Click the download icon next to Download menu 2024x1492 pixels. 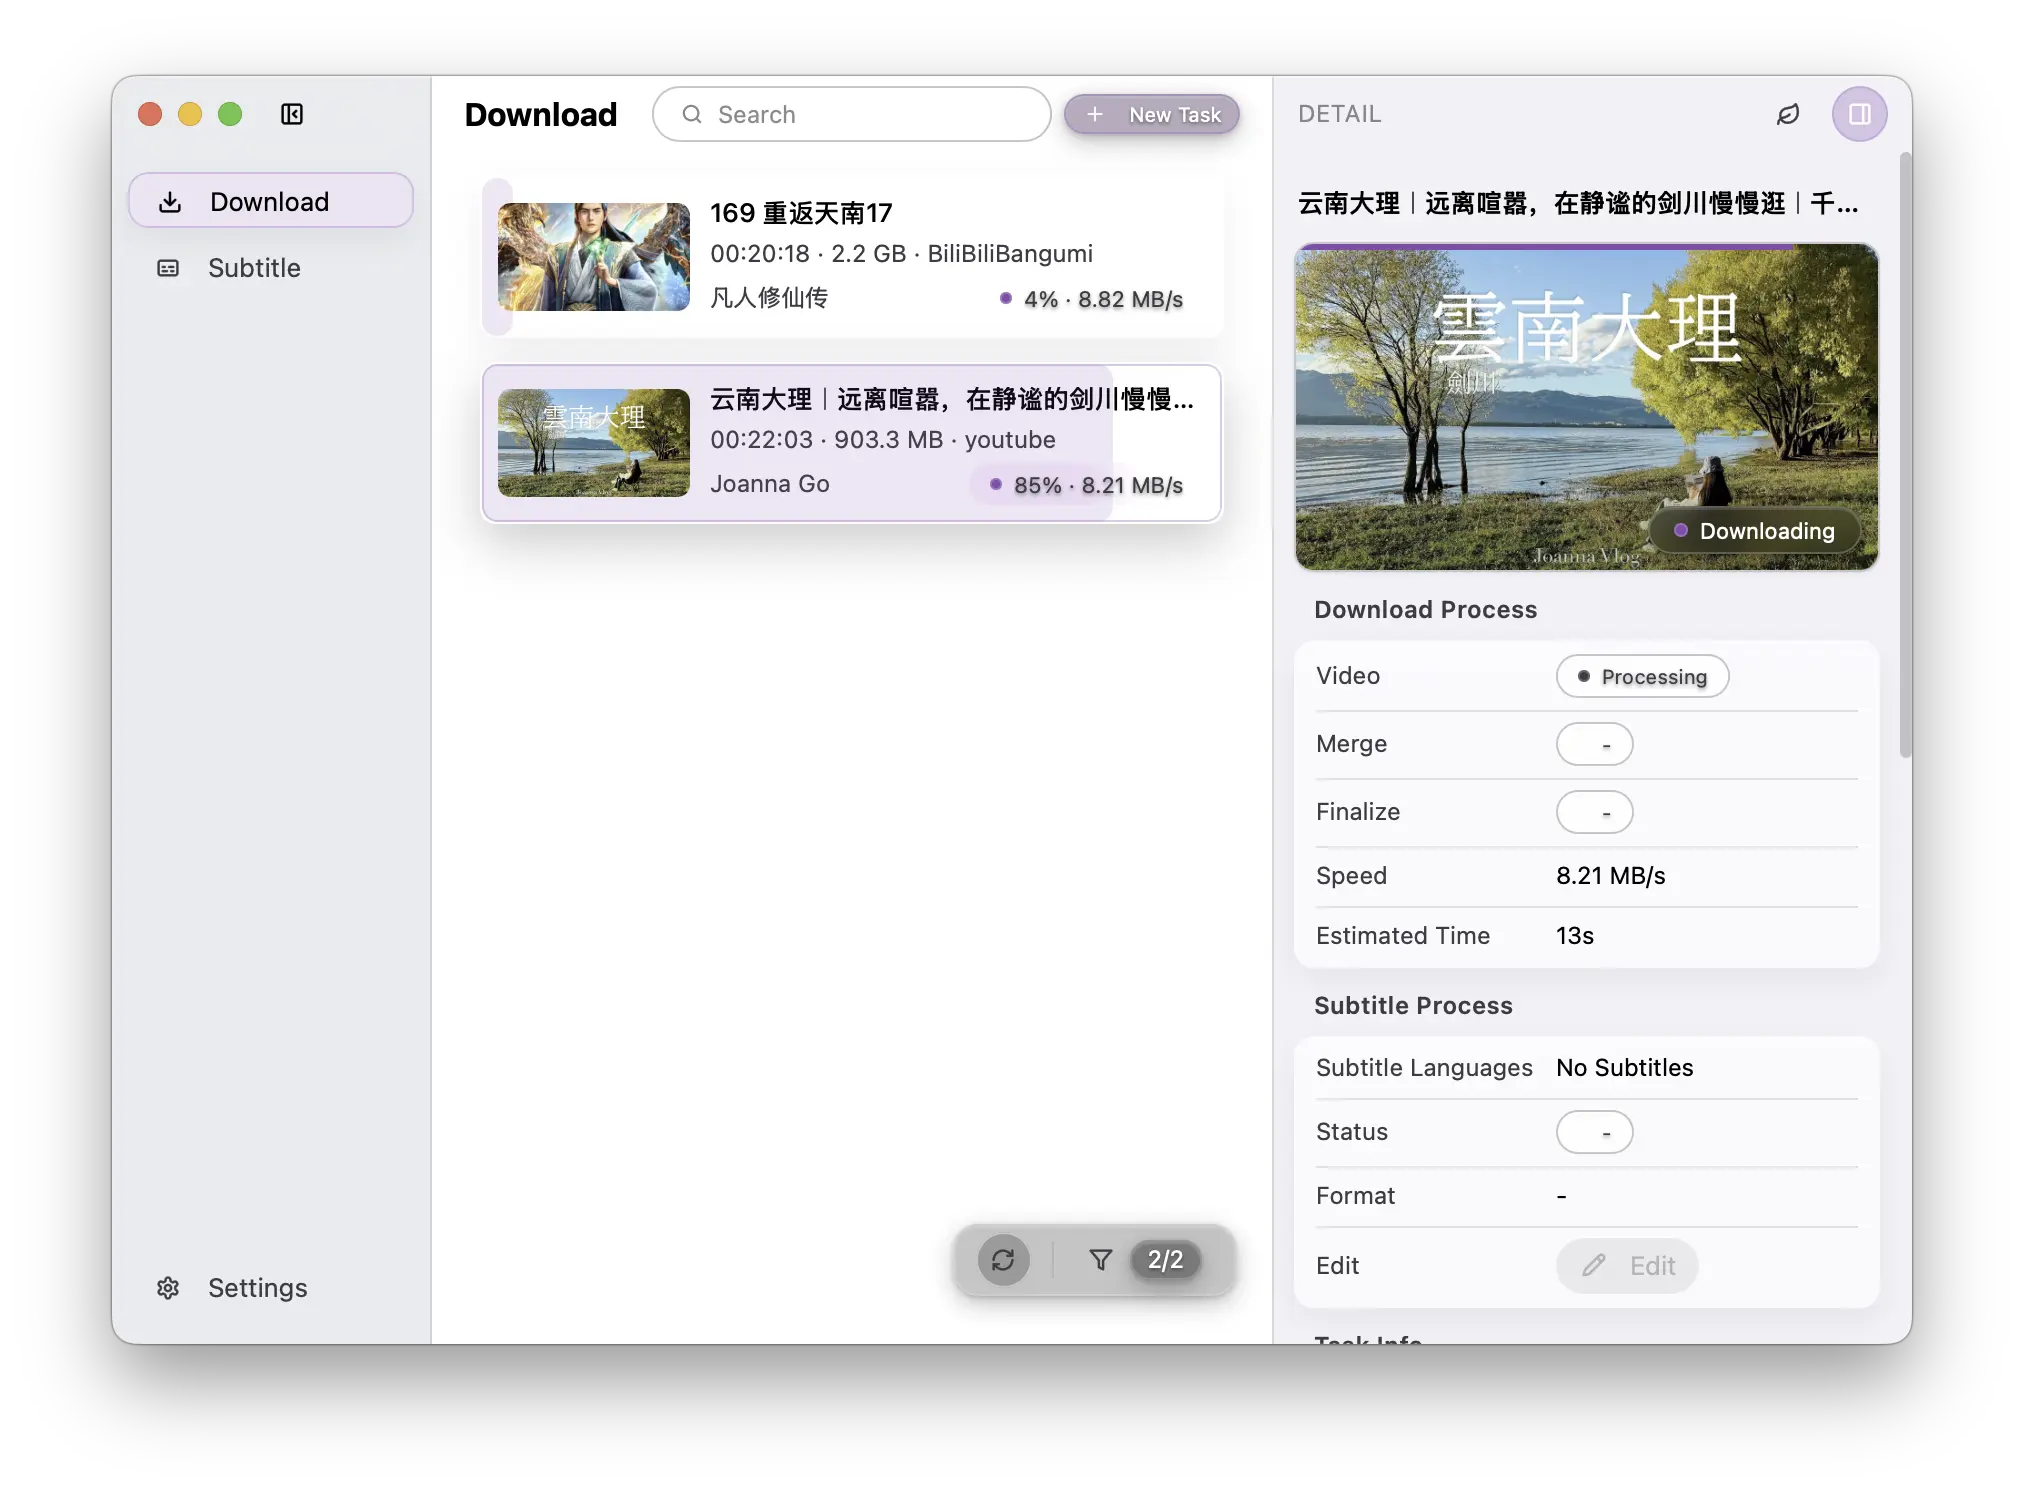170,201
